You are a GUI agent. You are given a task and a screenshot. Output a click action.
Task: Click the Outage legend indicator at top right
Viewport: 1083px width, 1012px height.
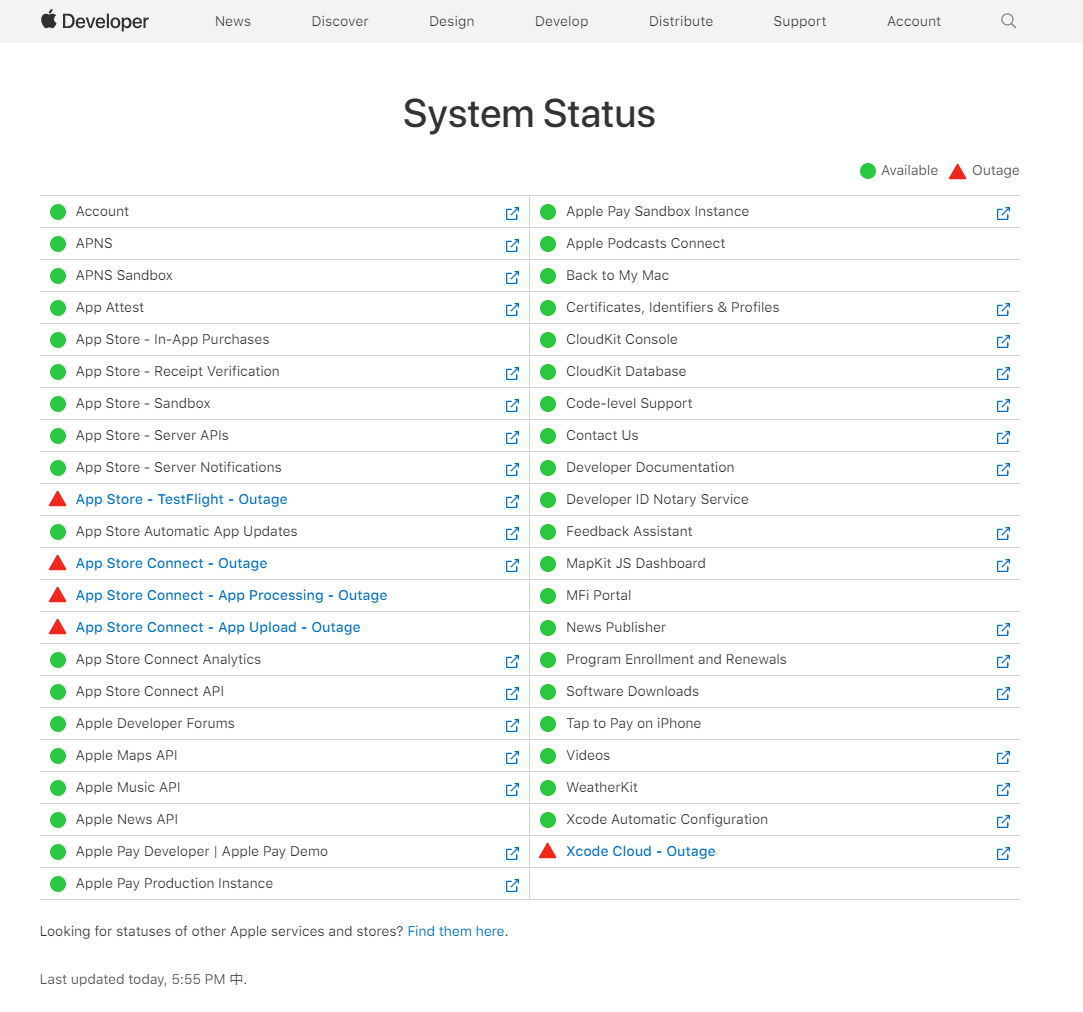tap(957, 170)
